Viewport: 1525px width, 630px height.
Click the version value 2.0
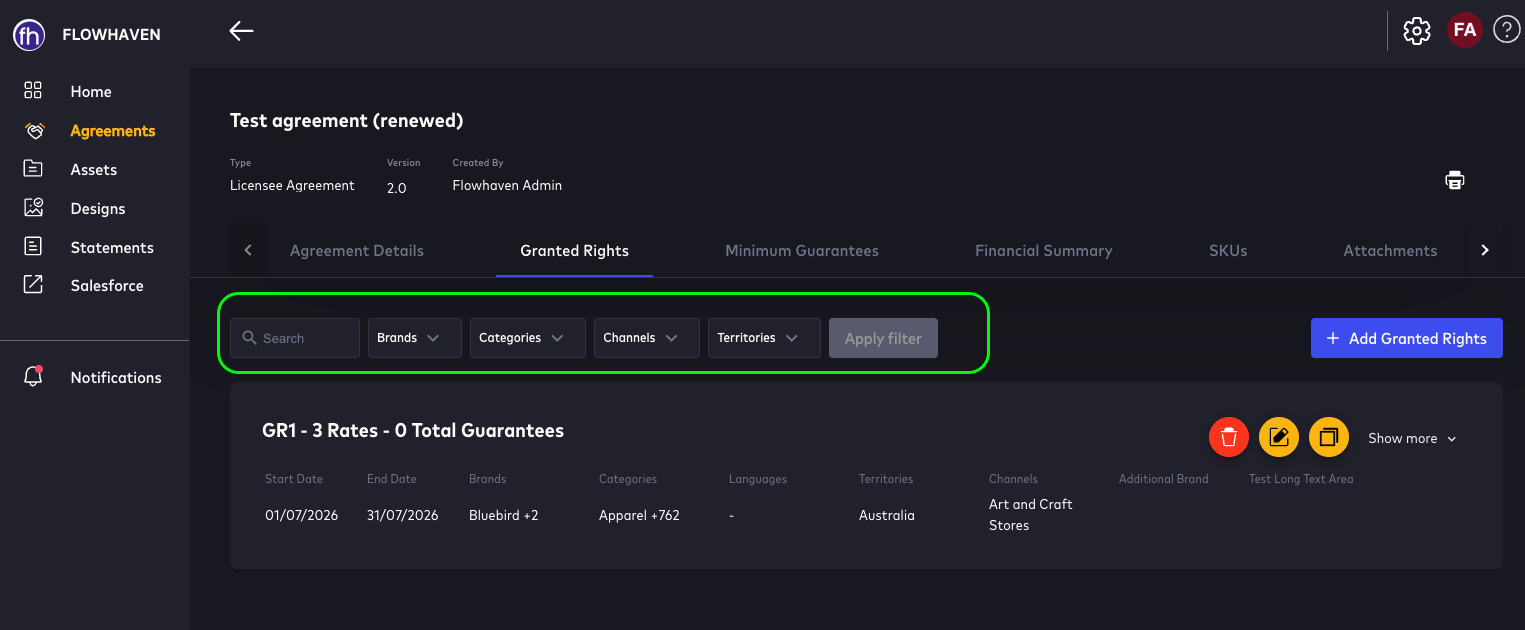[397, 188]
